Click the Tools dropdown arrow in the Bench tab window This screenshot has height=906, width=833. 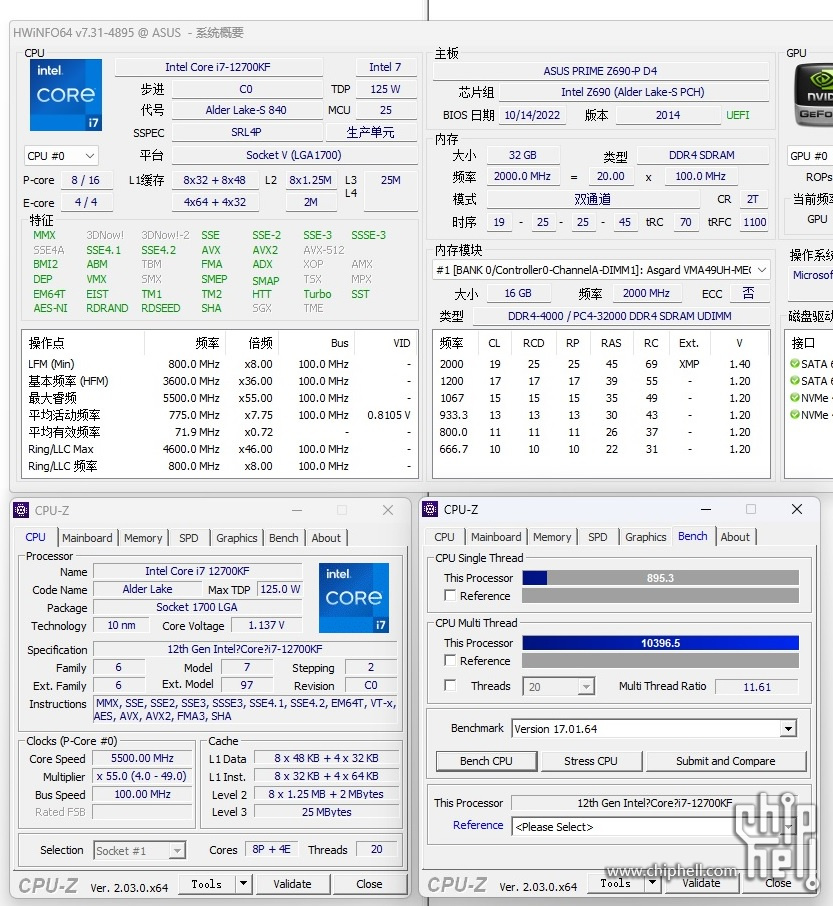coord(652,882)
